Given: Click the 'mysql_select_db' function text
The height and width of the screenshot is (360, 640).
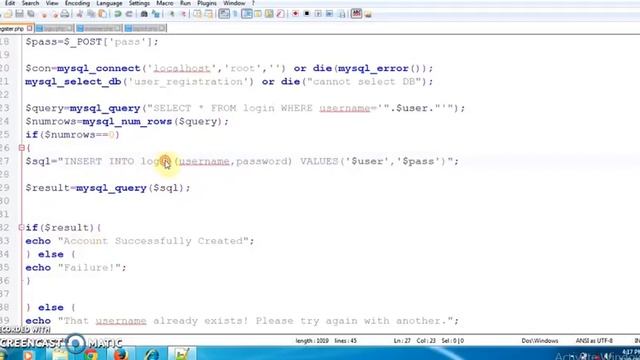Looking at the screenshot, I should [x=73, y=82].
